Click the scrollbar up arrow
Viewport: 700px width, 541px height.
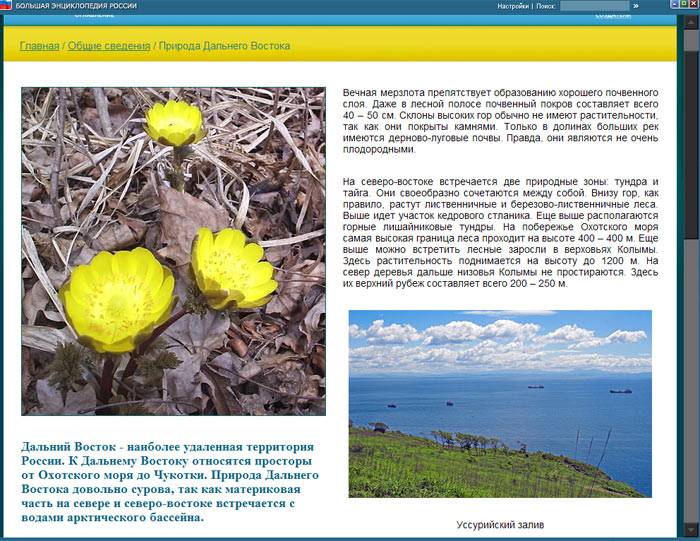pos(692,21)
